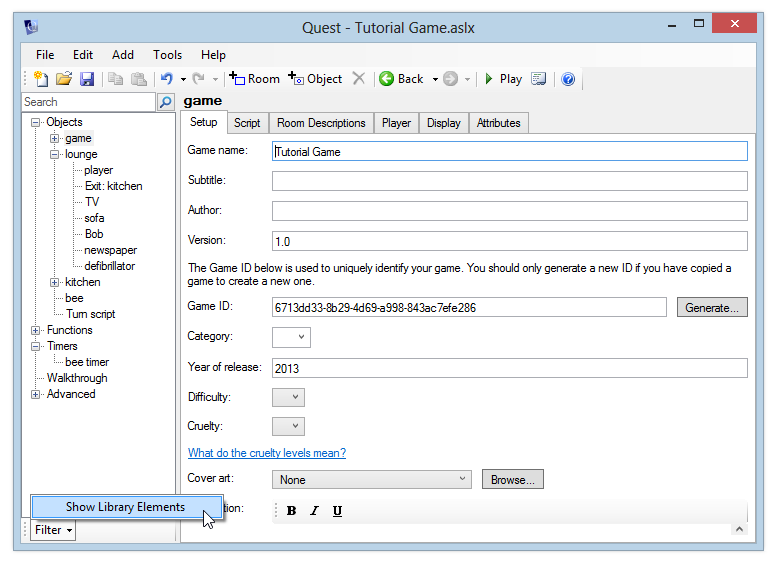777x566 pixels.
Task: Expand the Functions tree node
Action: [35, 330]
